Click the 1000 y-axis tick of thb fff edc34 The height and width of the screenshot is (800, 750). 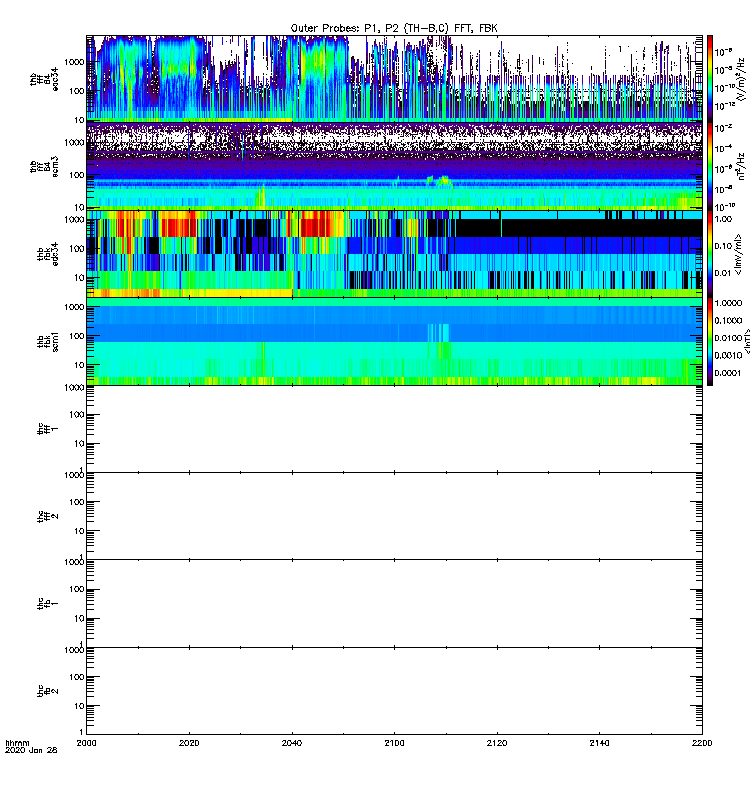point(74,62)
